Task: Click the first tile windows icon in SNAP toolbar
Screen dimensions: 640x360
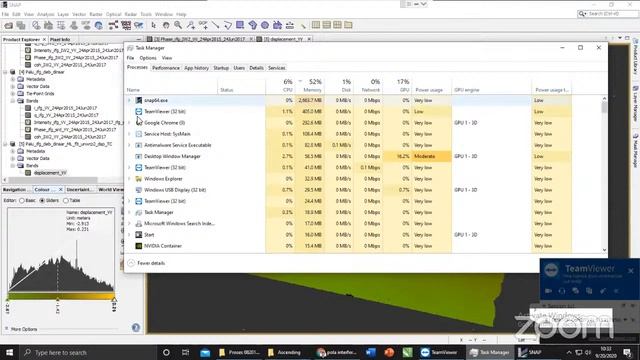Action: click(316, 25)
